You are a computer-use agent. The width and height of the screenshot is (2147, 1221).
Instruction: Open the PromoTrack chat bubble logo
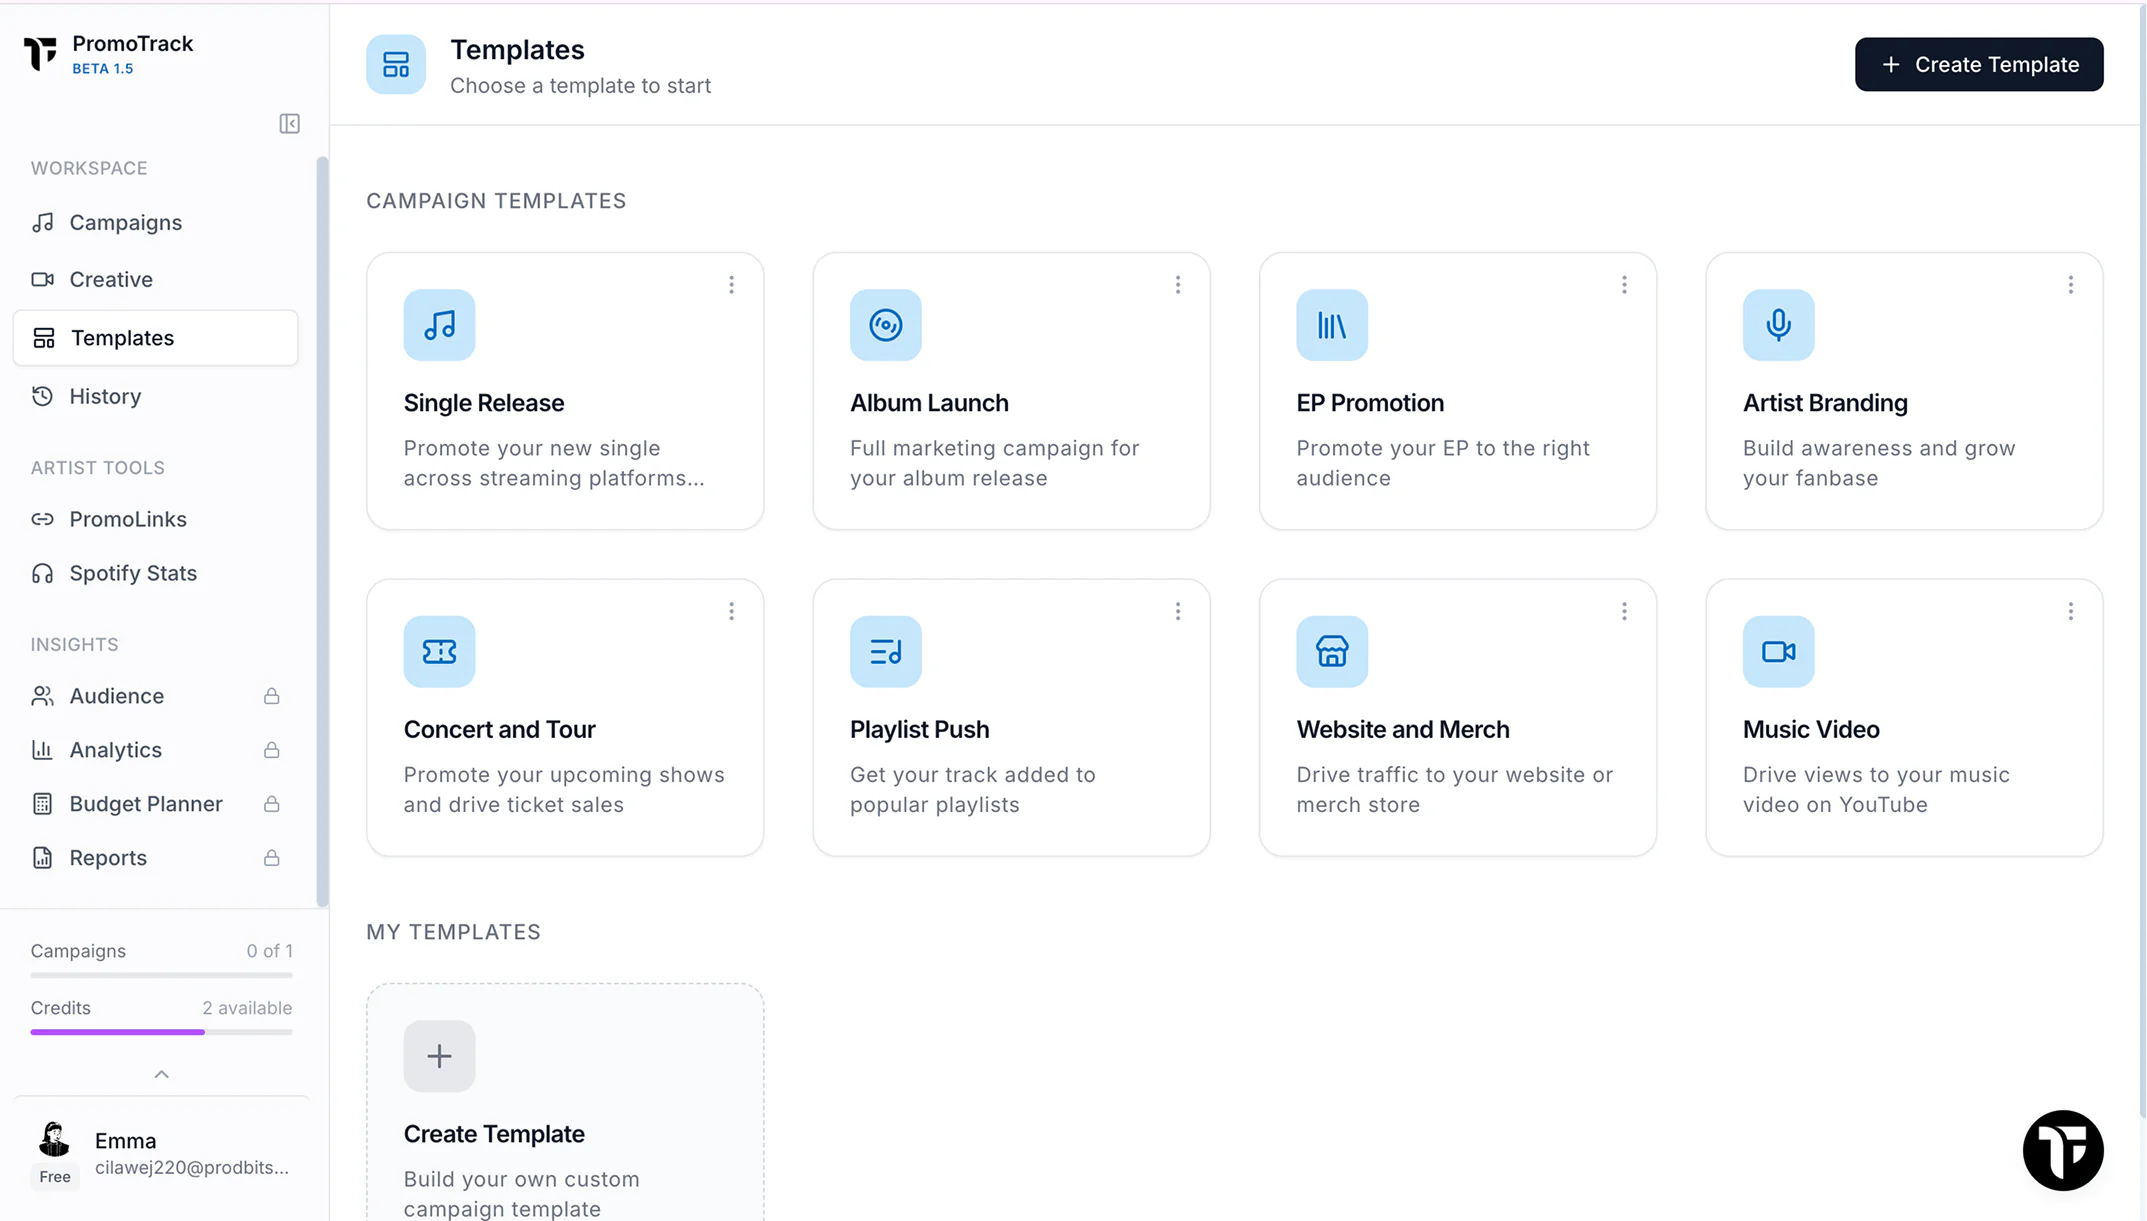(x=2063, y=1150)
